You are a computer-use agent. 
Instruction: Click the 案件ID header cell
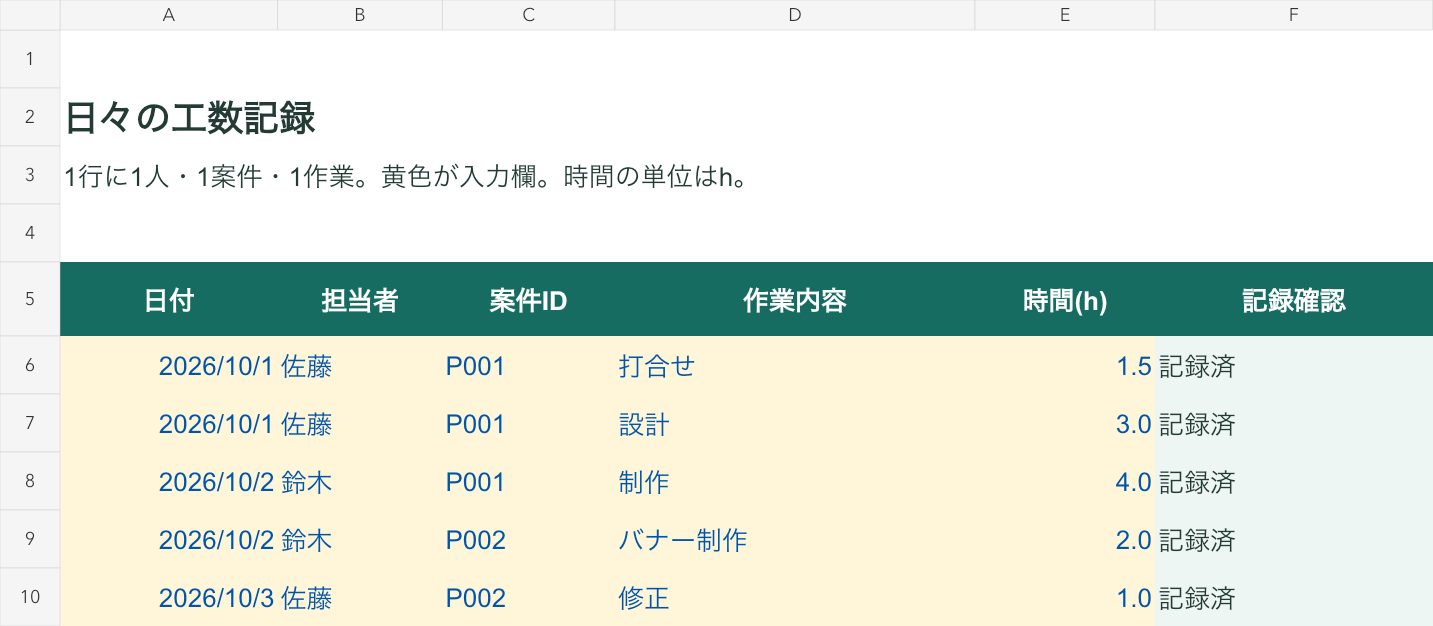(x=529, y=299)
